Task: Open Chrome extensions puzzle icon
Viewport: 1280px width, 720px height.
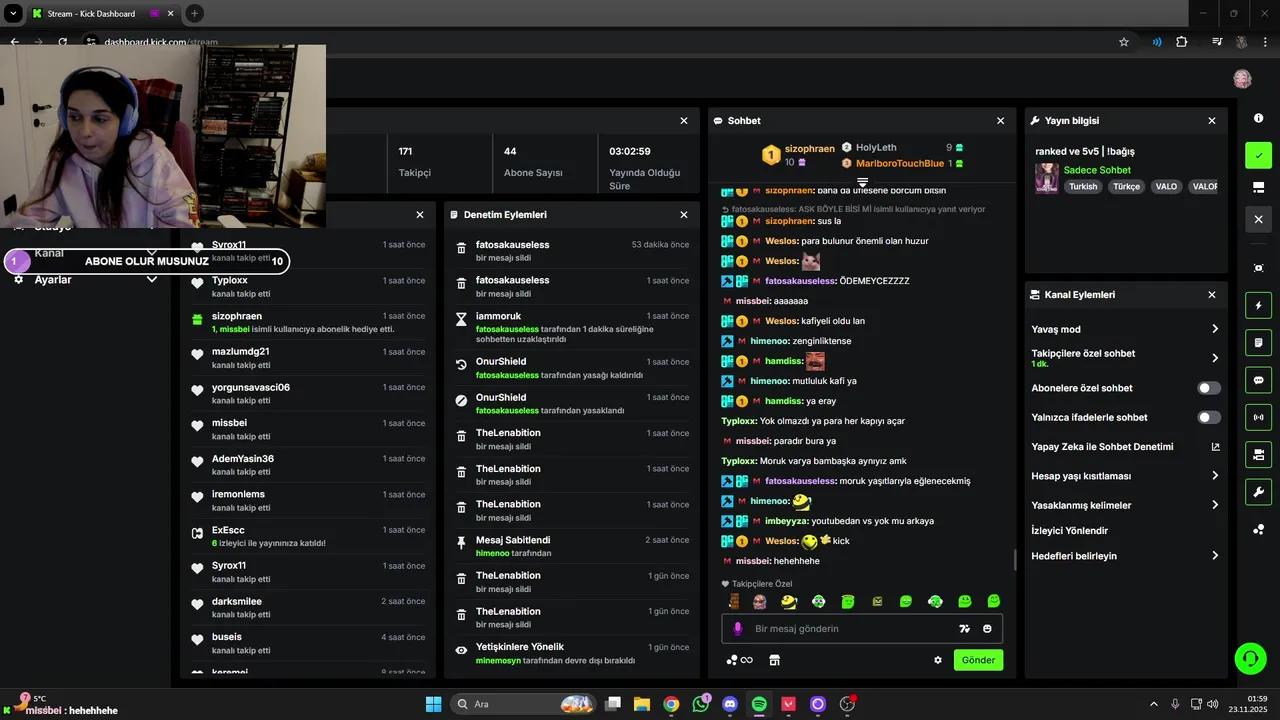Action: click(1182, 42)
